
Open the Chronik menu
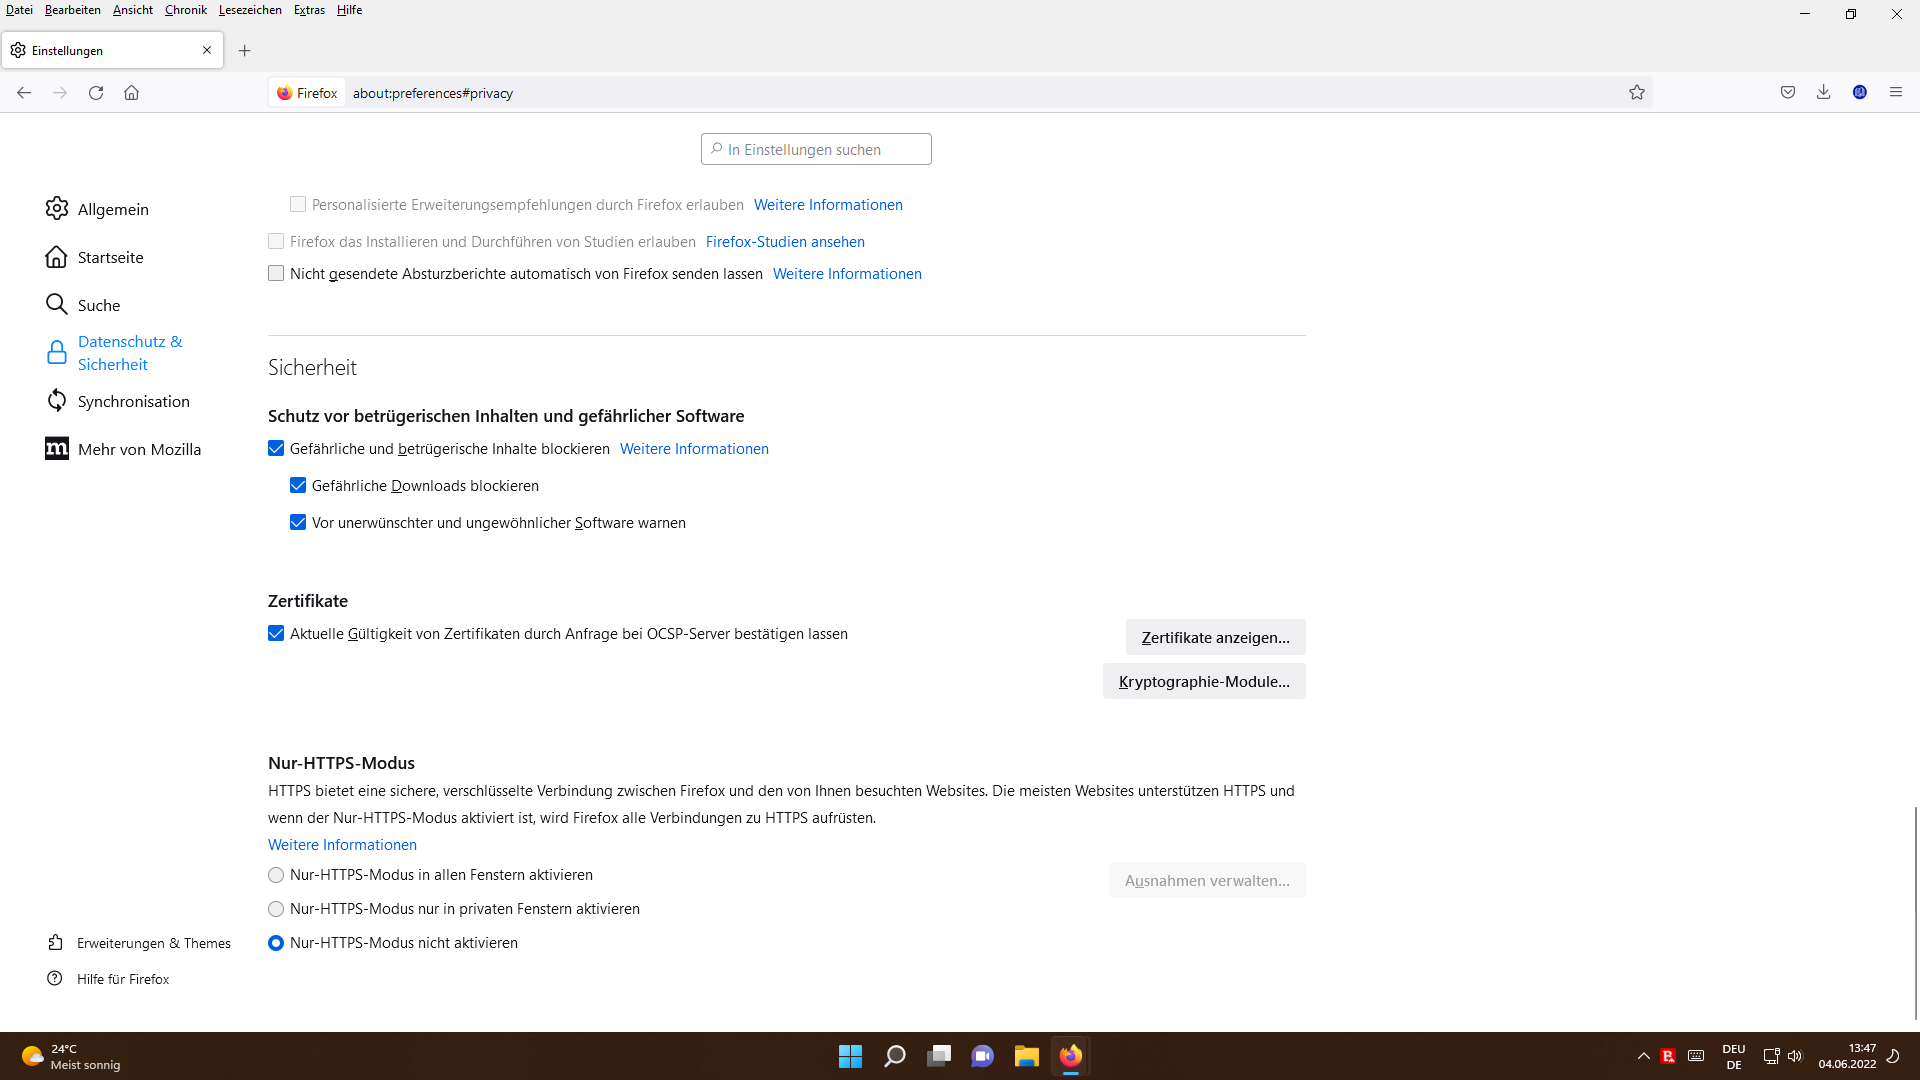[x=185, y=10]
